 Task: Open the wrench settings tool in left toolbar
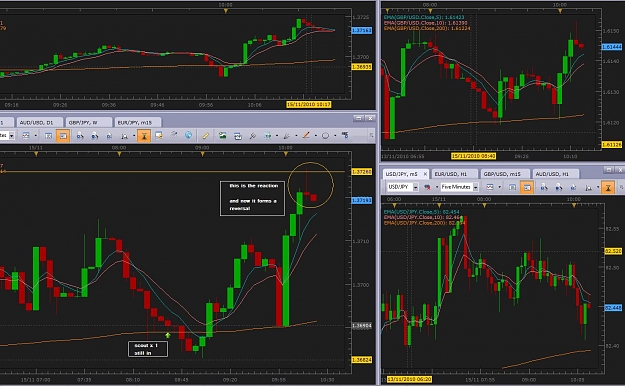[253, 136]
